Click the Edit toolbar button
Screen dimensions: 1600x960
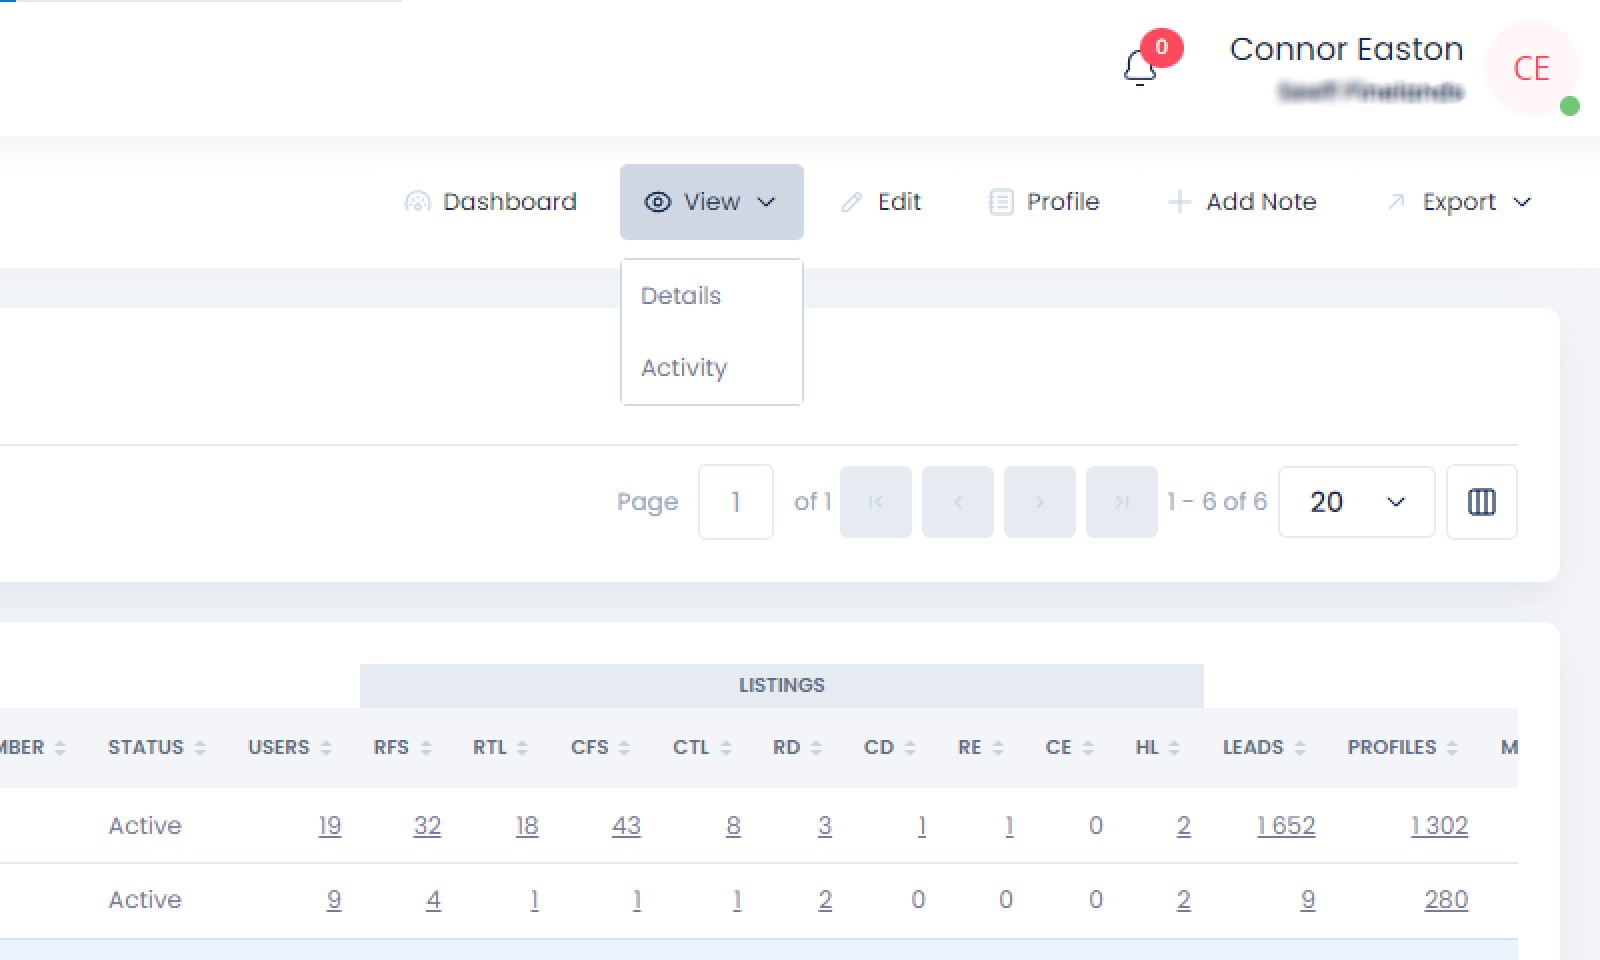pos(880,202)
